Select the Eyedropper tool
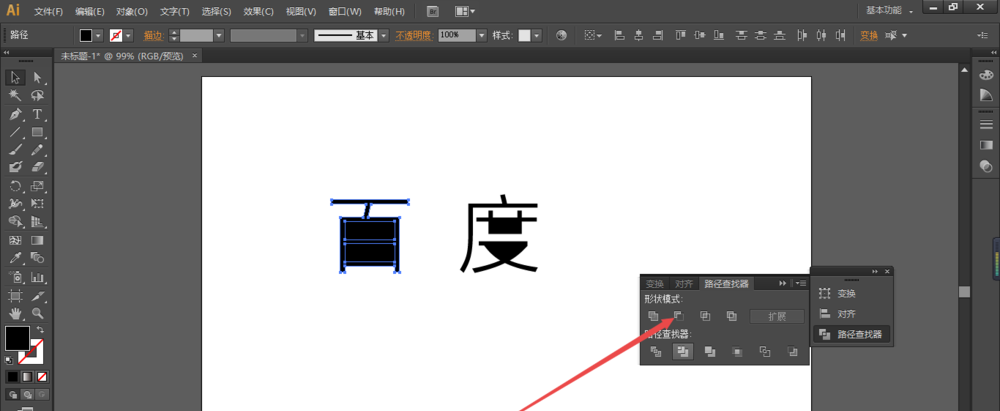This screenshot has height=411, width=1000. click(x=16, y=258)
